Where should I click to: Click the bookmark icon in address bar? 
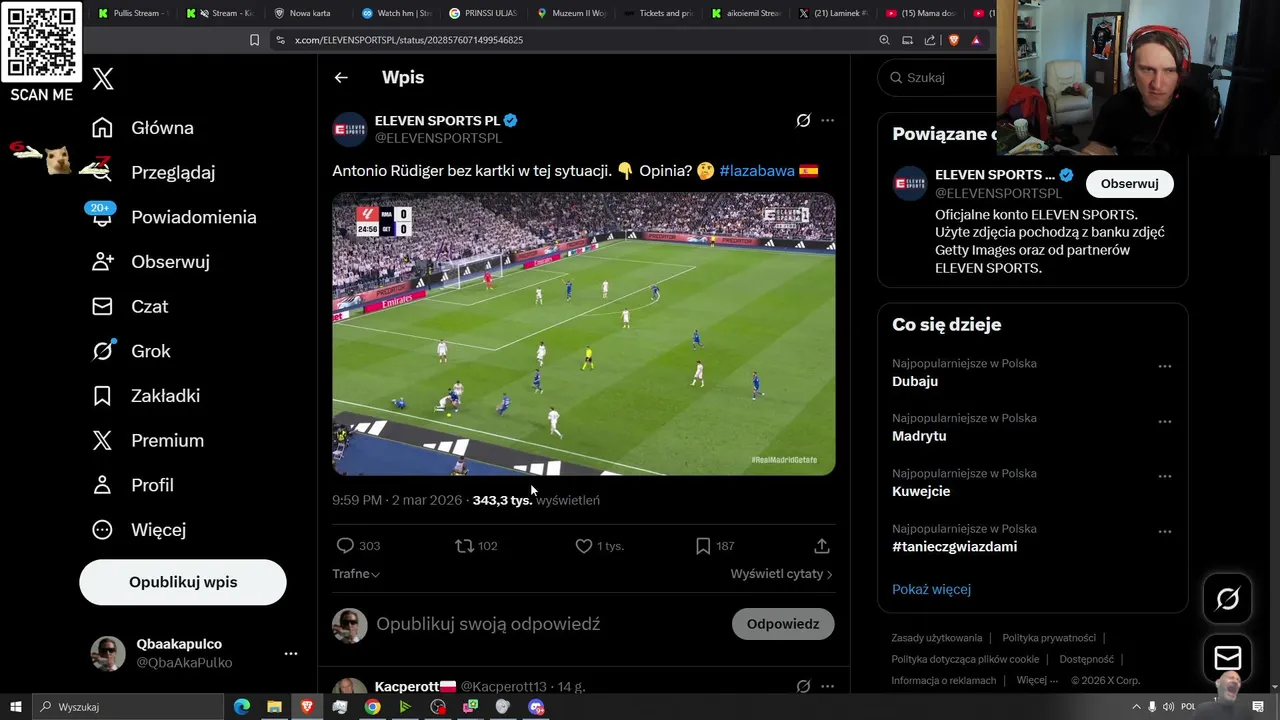pyautogui.click(x=254, y=40)
